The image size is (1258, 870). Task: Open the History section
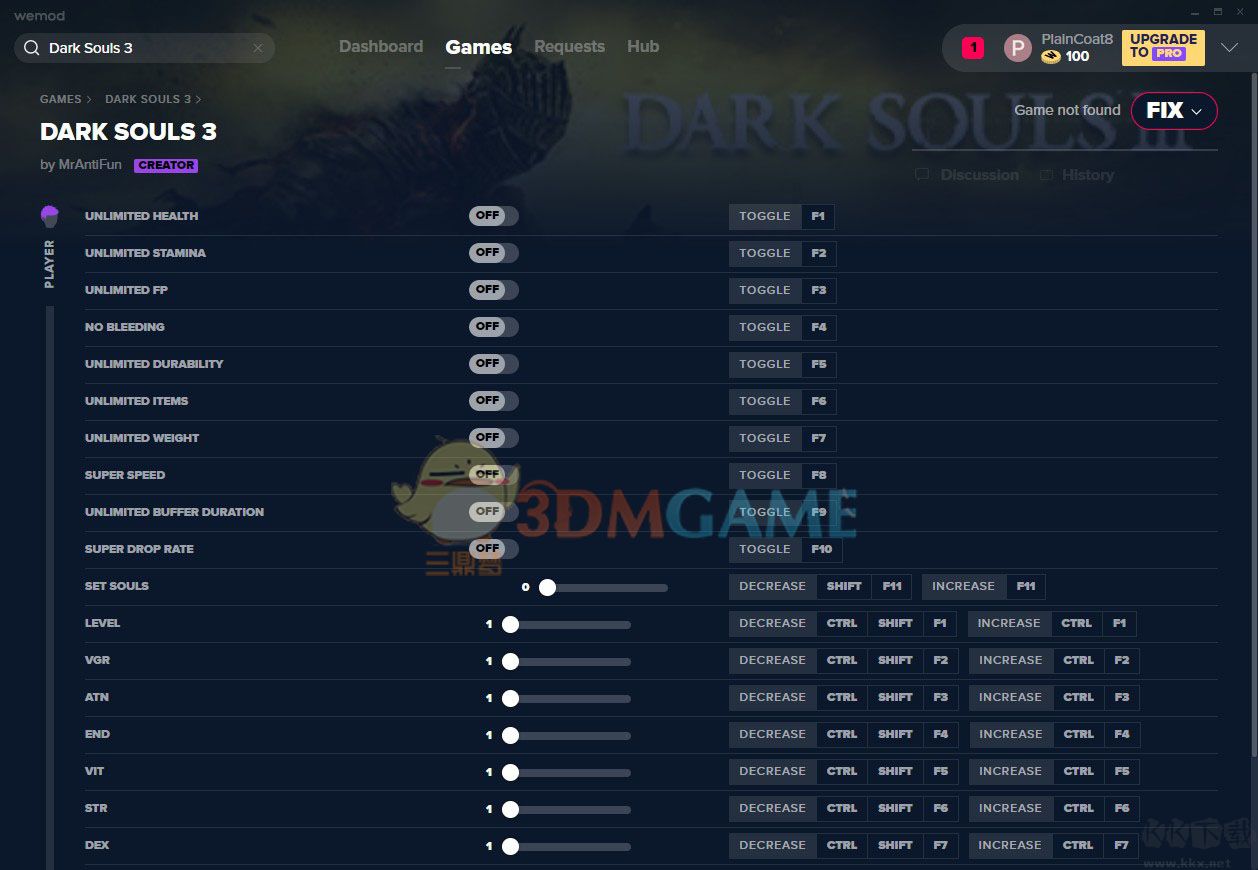(x=1076, y=175)
